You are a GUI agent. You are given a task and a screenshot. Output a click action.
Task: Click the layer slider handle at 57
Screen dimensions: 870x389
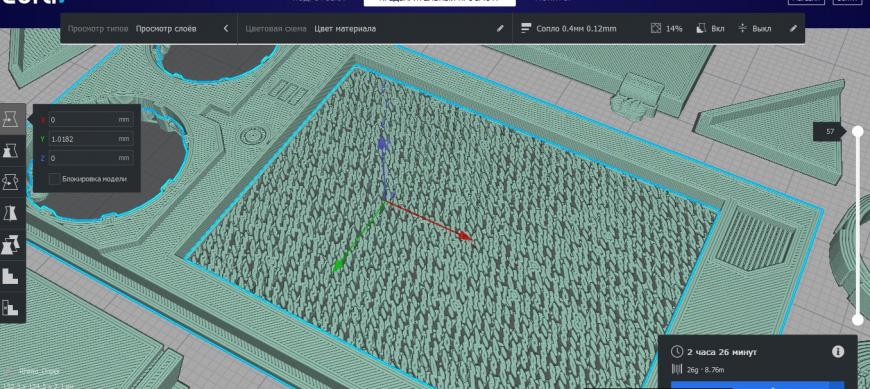point(858,132)
